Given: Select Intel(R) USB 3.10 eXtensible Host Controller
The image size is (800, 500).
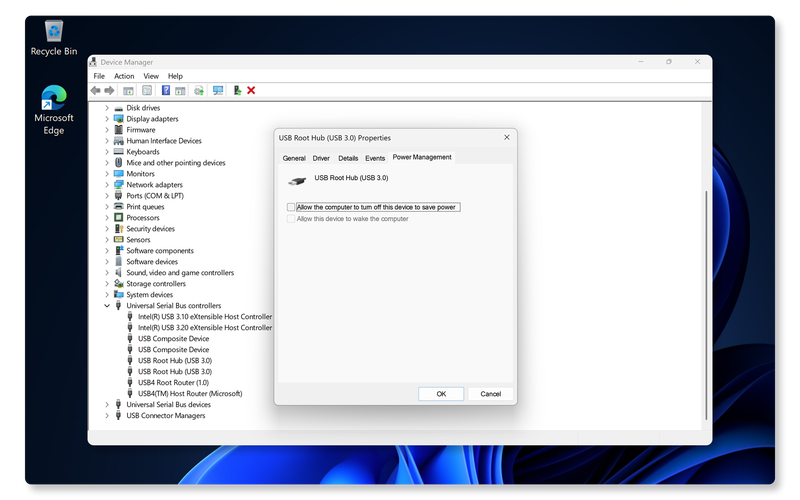Looking at the screenshot, I should 204,317.
